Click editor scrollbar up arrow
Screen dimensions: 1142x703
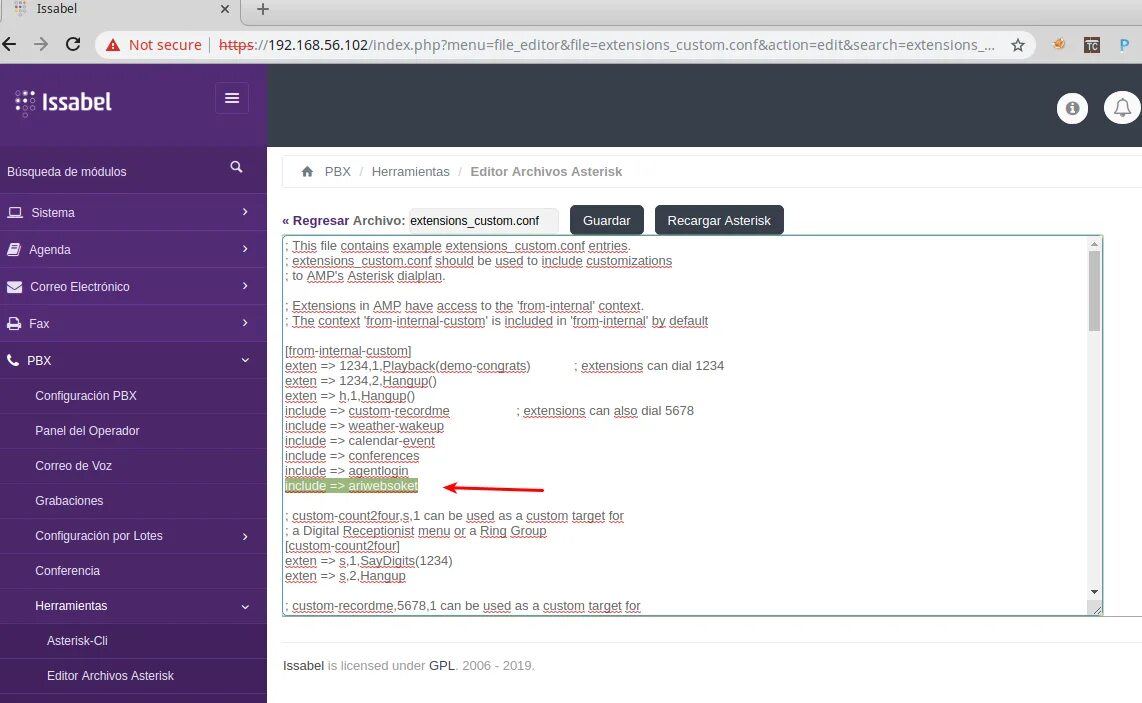pyautogui.click(x=1094, y=244)
